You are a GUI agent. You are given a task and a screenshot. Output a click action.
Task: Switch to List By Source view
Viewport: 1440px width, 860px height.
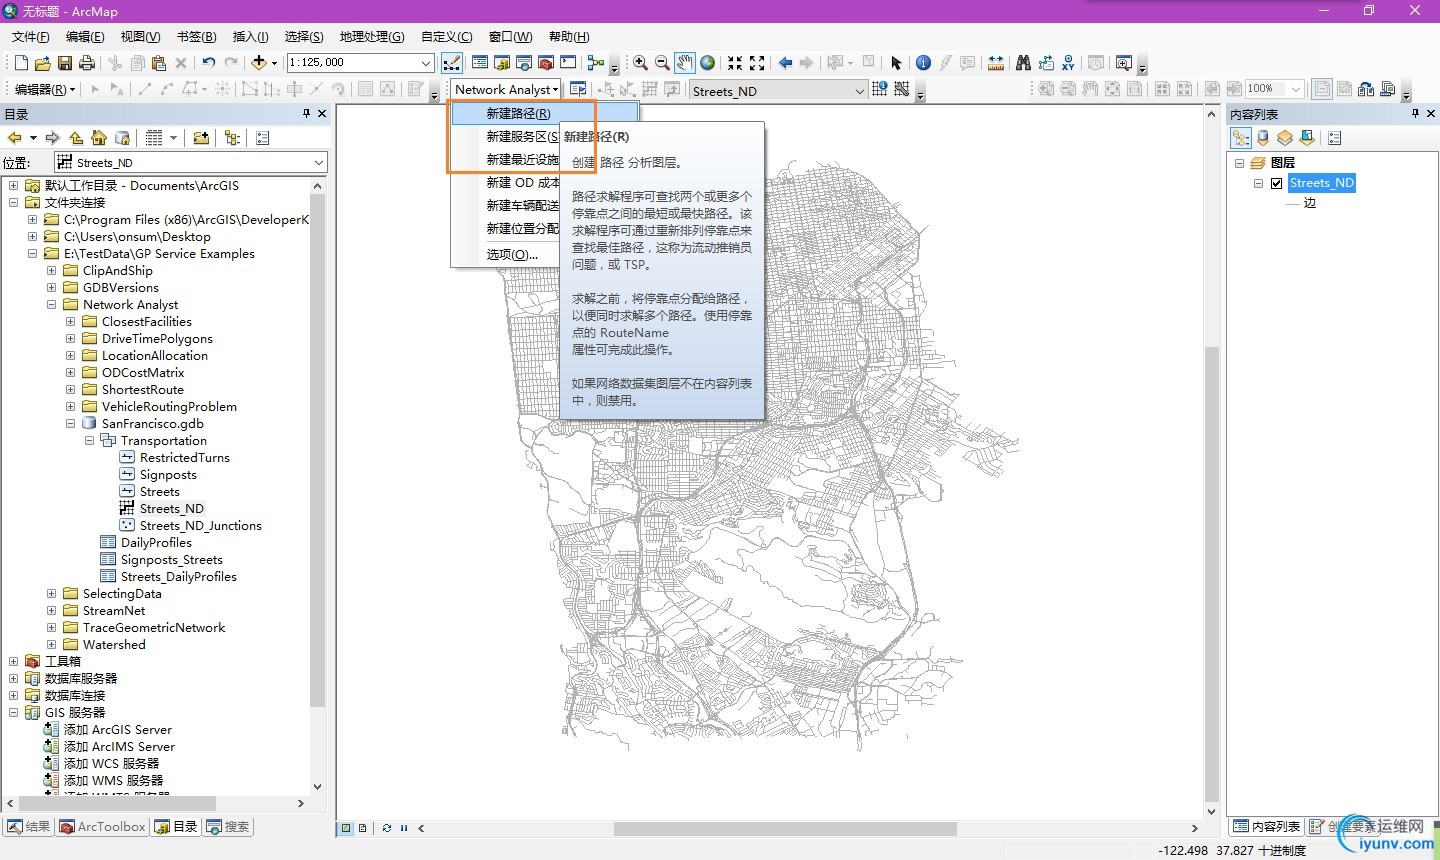click(1263, 138)
